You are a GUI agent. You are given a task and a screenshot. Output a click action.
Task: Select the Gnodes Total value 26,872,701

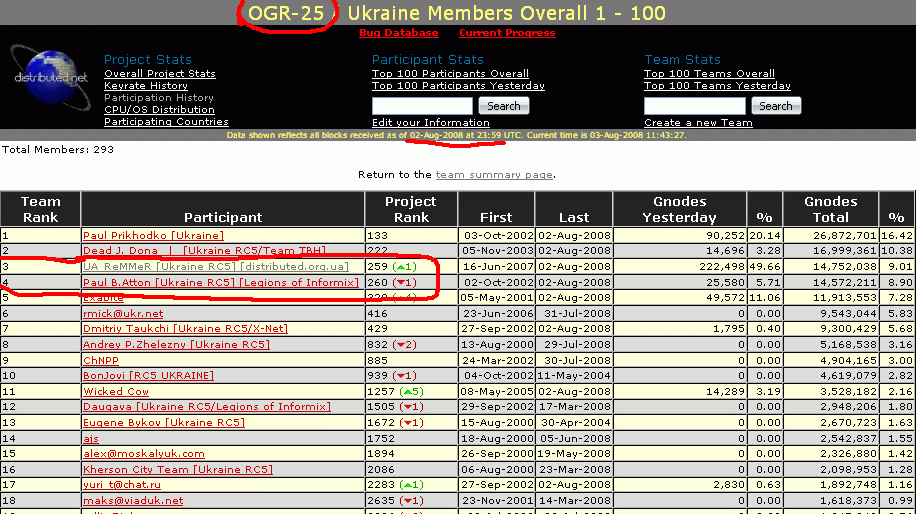[x=844, y=236]
